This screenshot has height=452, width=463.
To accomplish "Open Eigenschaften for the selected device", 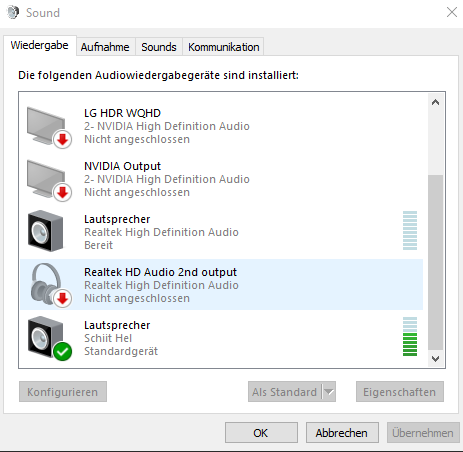I will click(x=400, y=392).
